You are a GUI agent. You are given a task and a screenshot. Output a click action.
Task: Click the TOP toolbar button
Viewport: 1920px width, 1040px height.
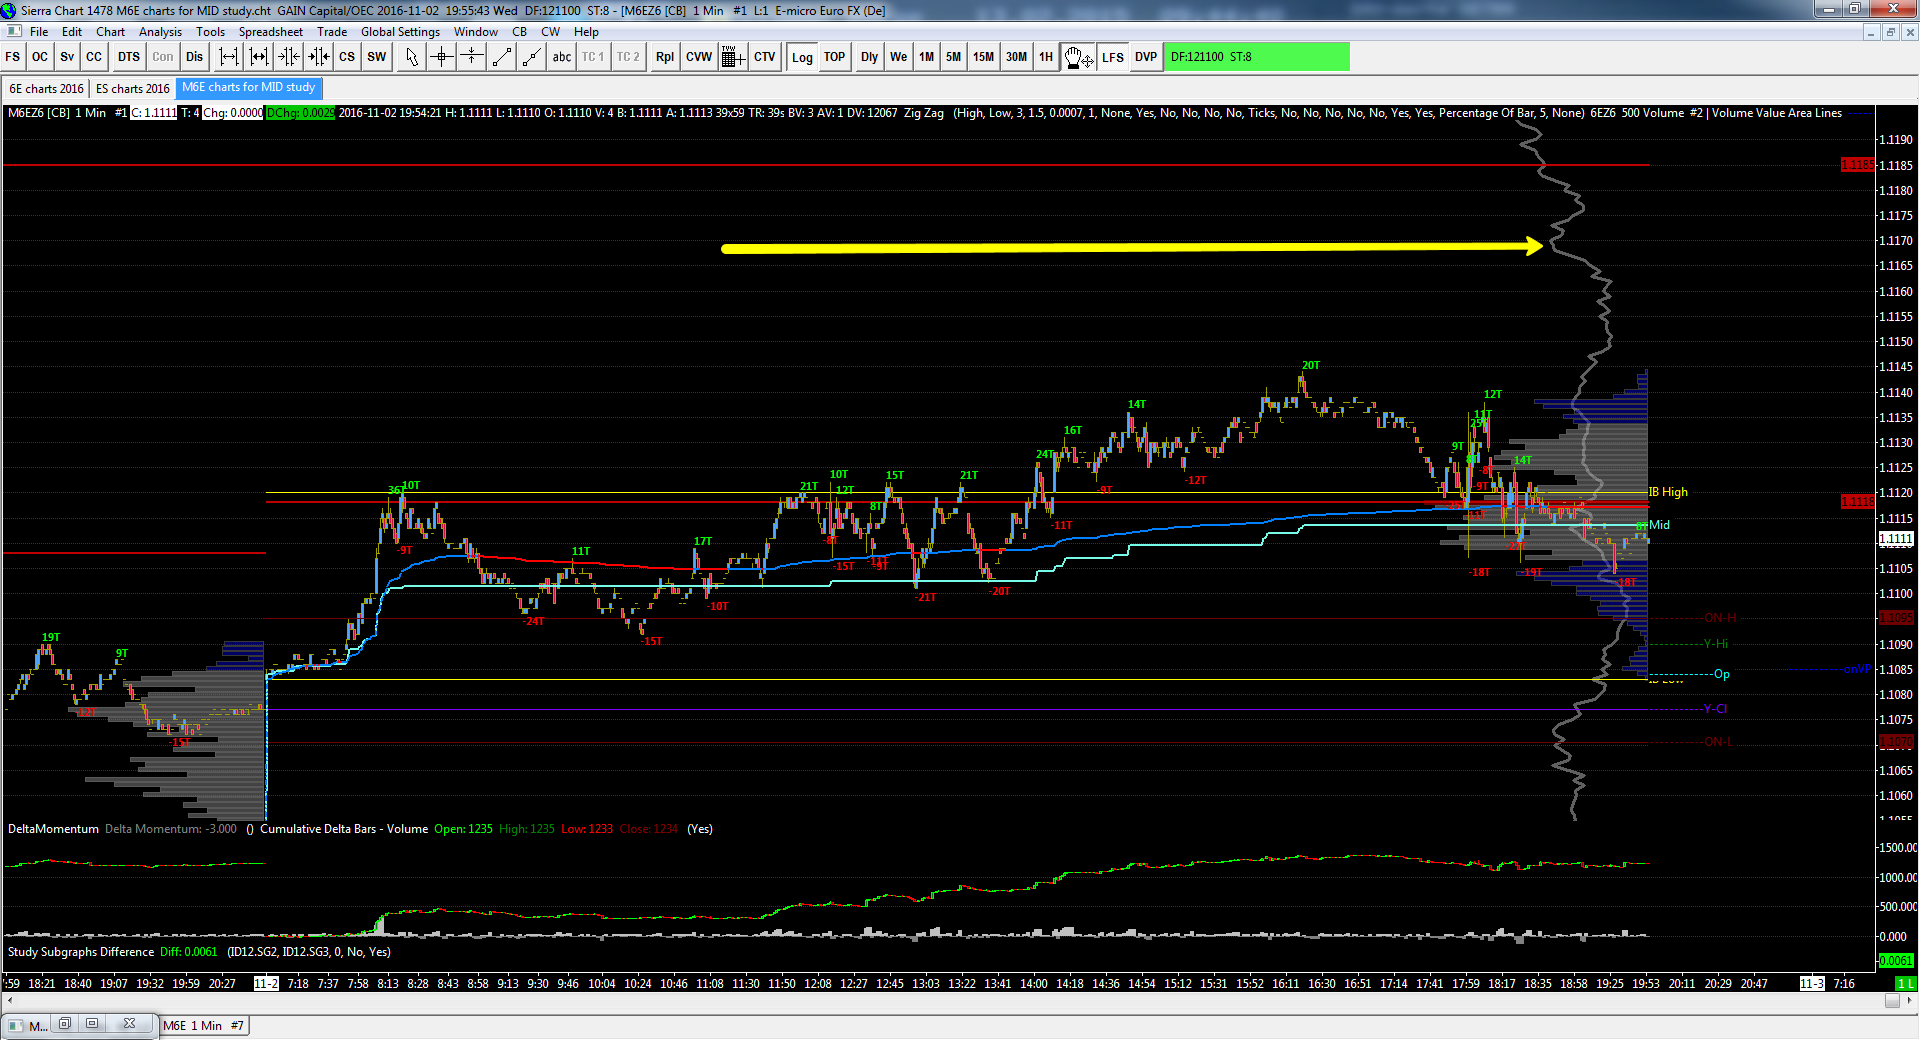[835, 57]
